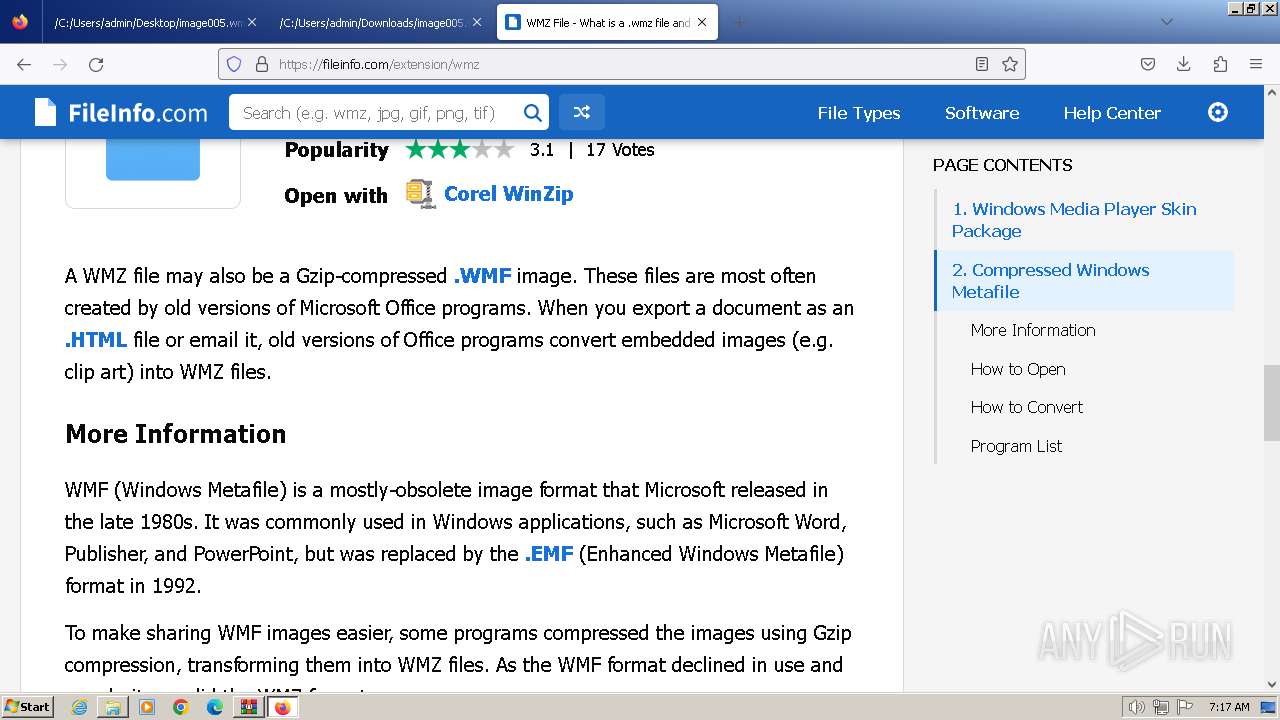This screenshot has width=1280, height=720.
Task: Click the random file type shuffle button
Action: [x=581, y=113]
